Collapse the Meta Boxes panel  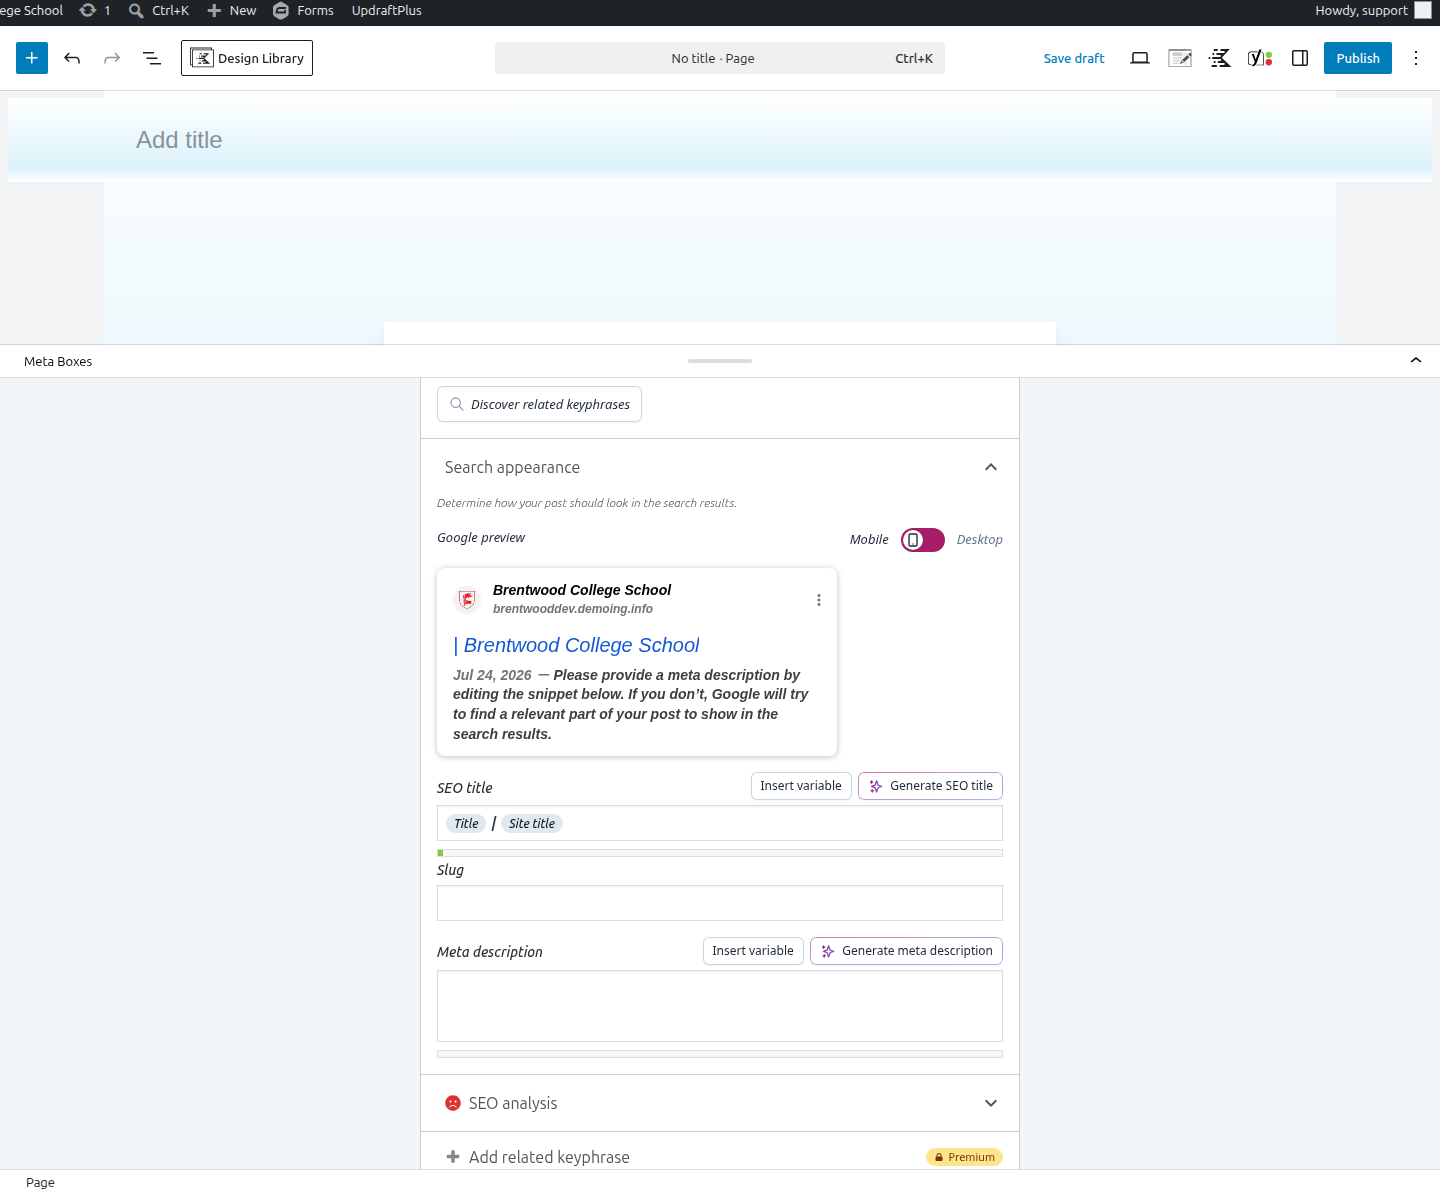tap(1416, 360)
